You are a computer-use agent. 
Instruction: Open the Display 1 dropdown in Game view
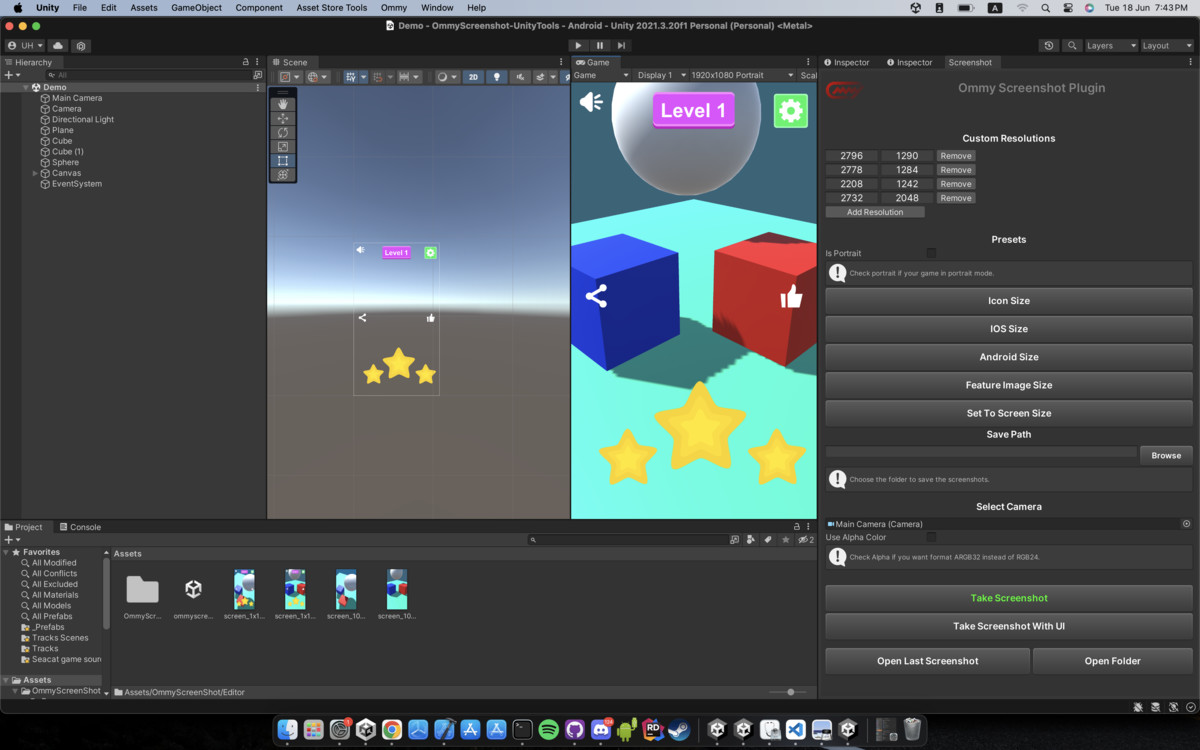click(x=660, y=75)
